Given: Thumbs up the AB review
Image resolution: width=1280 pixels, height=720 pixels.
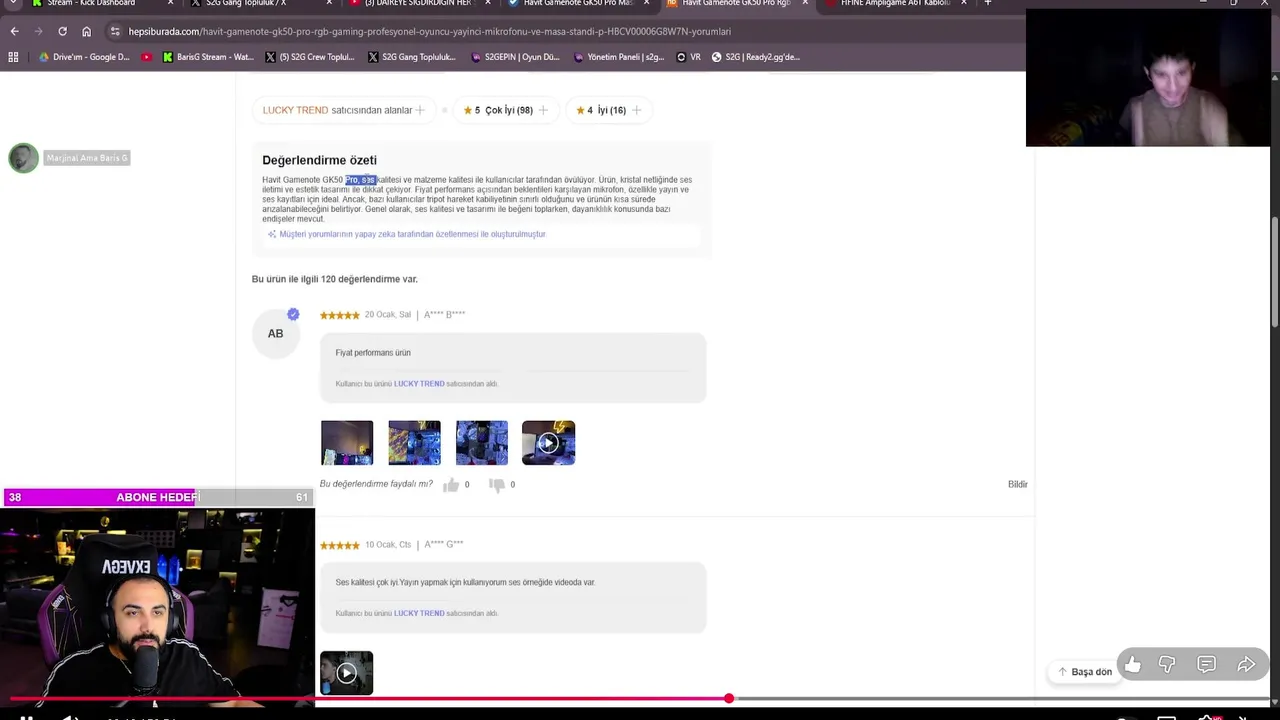Looking at the screenshot, I should (451, 484).
